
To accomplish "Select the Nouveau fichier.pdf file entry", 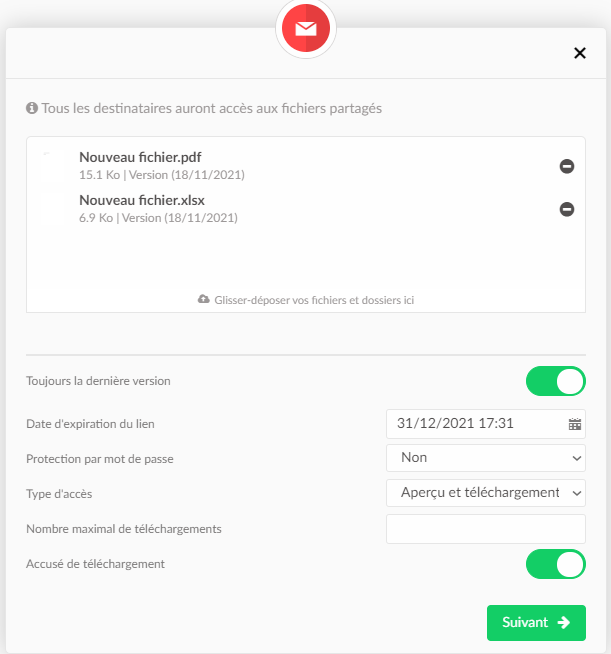I will click(x=162, y=166).
